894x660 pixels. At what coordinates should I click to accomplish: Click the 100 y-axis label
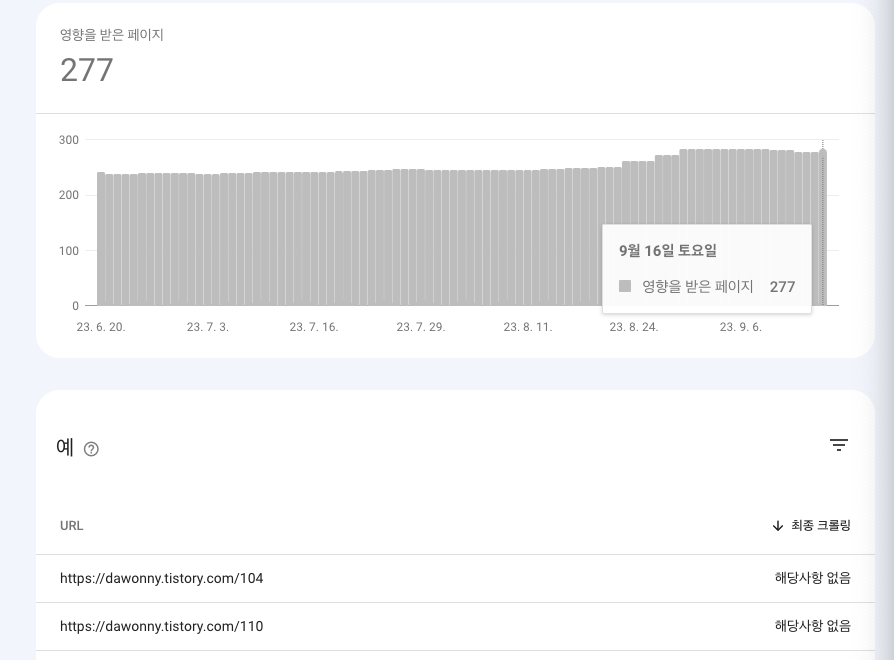click(69, 251)
